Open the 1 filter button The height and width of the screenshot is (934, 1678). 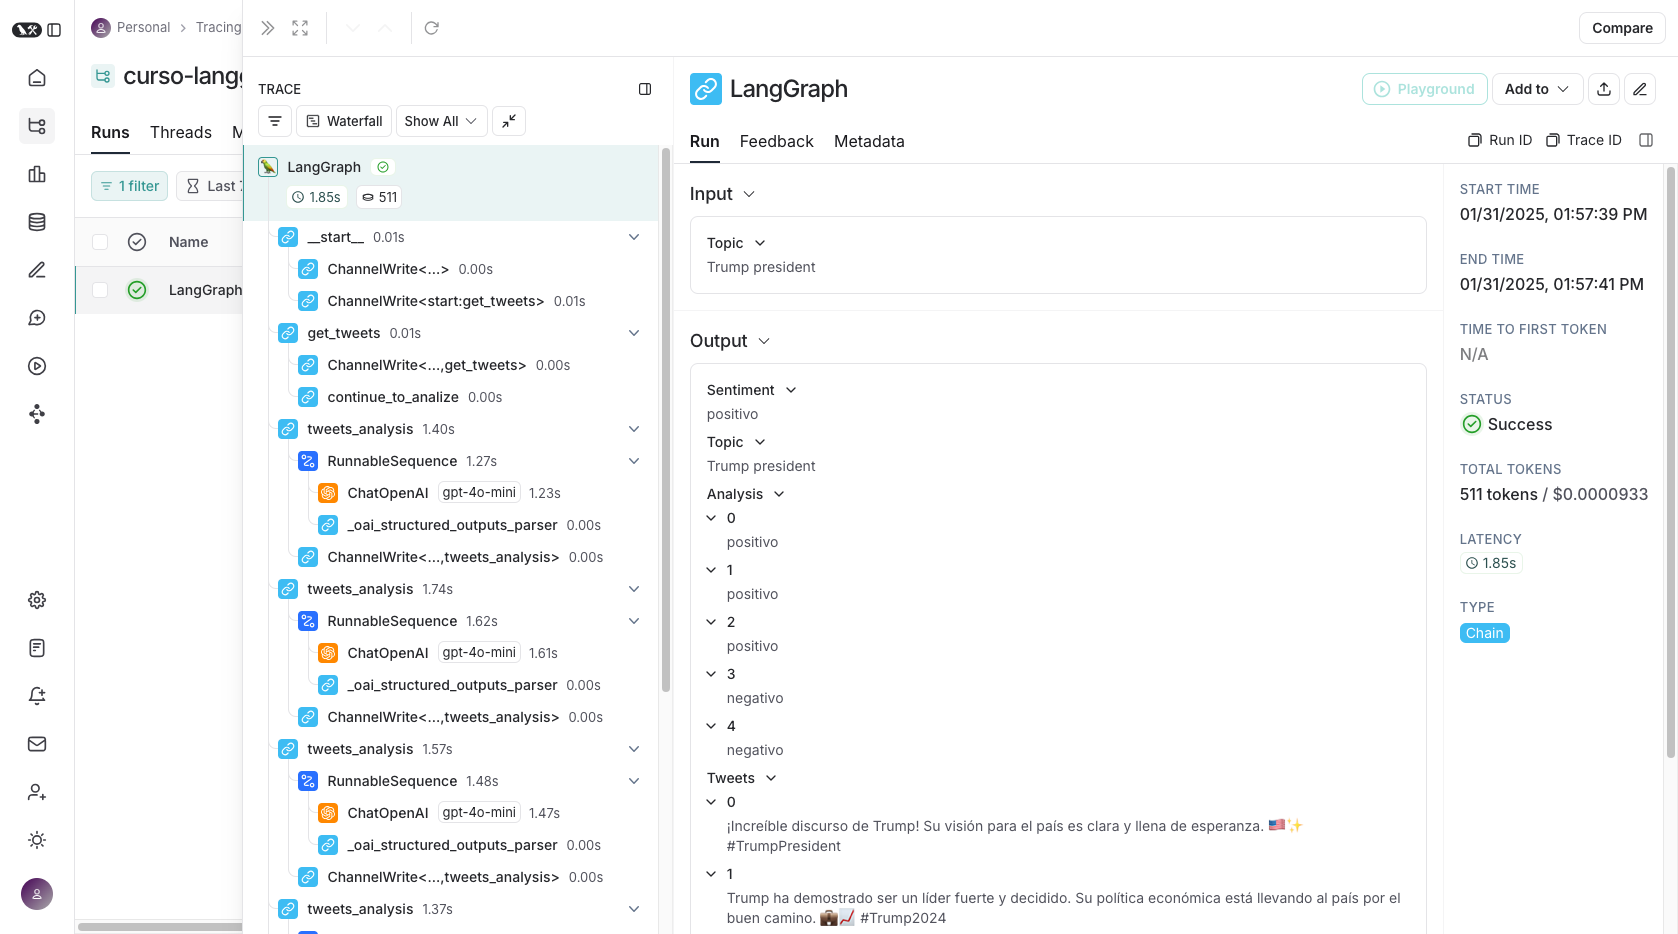[x=130, y=186]
